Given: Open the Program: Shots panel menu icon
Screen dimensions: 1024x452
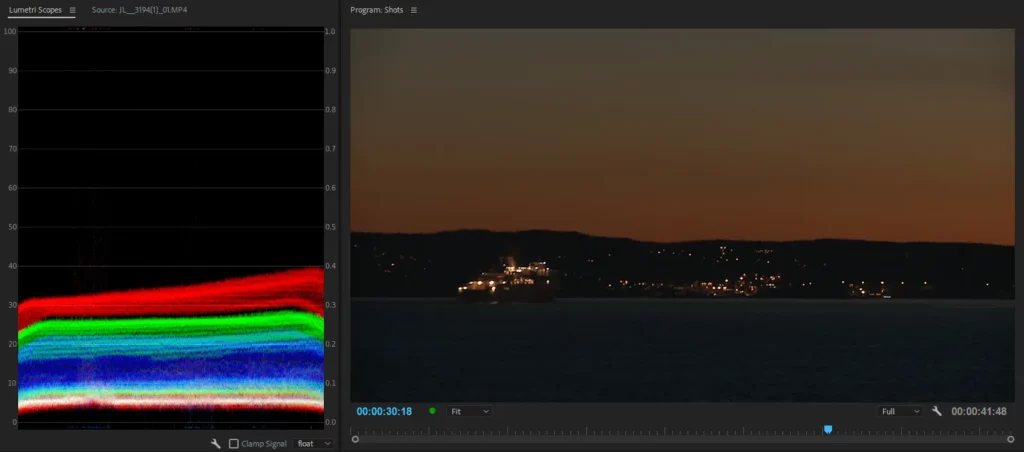Looking at the screenshot, I should pyautogui.click(x=413, y=10).
